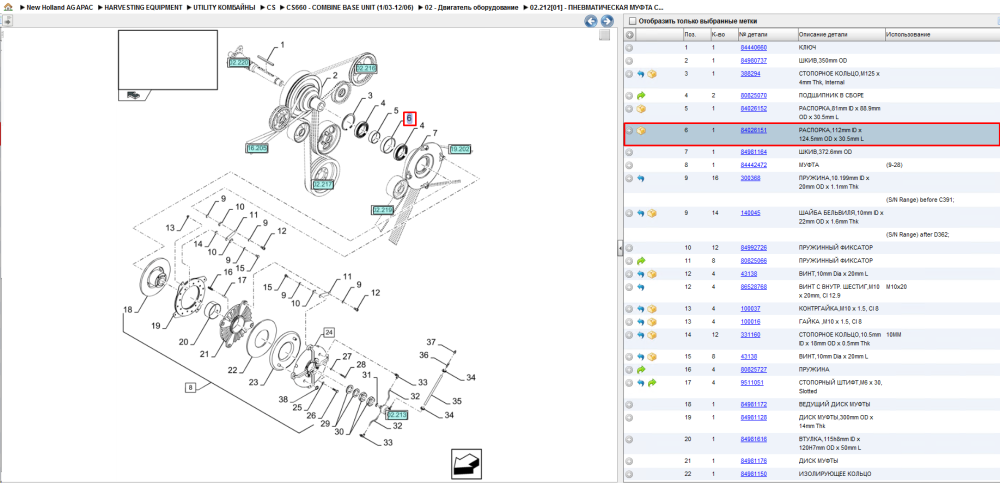Viewport: 1000px width, 483px height.
Task: Click the box icon for part 84026151
Action: tap(641, 130)
